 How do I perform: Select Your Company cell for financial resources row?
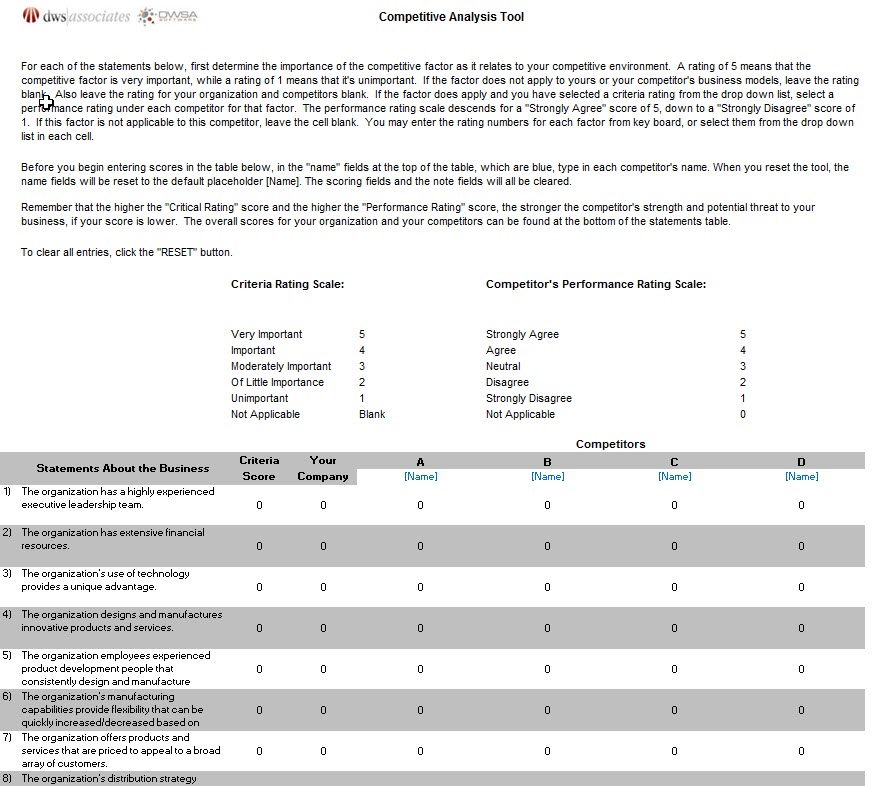point(323,546)
